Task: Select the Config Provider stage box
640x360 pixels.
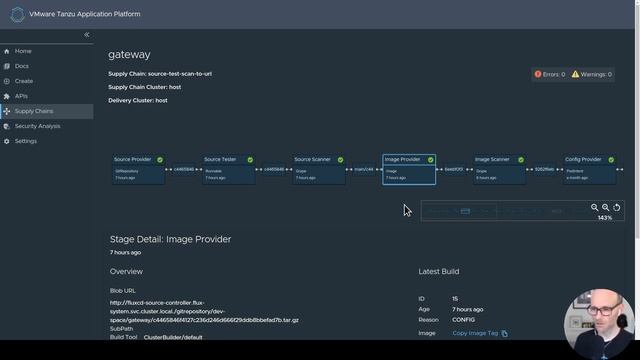Action: tap(589, 169)
